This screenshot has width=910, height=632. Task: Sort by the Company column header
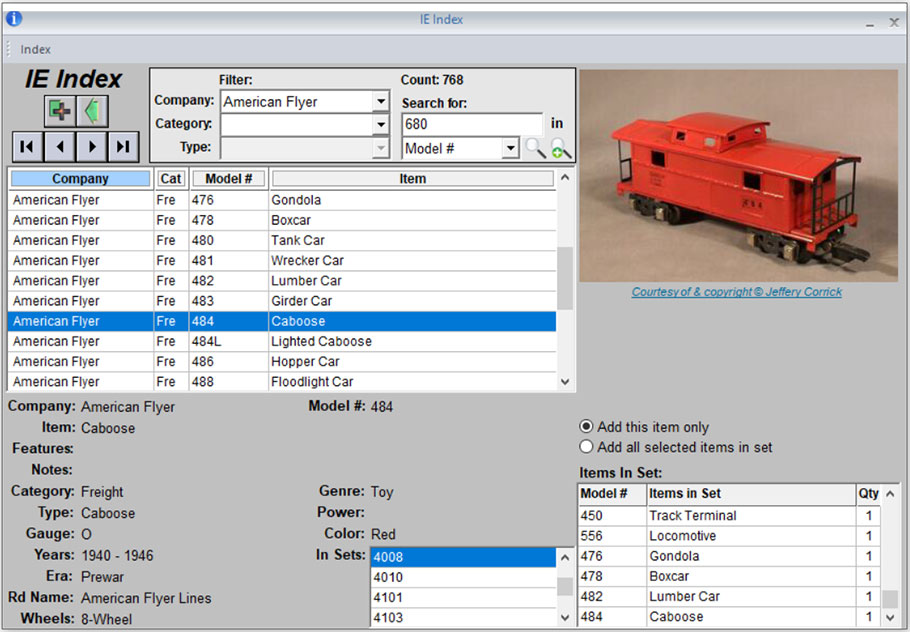tap(81, 179)
